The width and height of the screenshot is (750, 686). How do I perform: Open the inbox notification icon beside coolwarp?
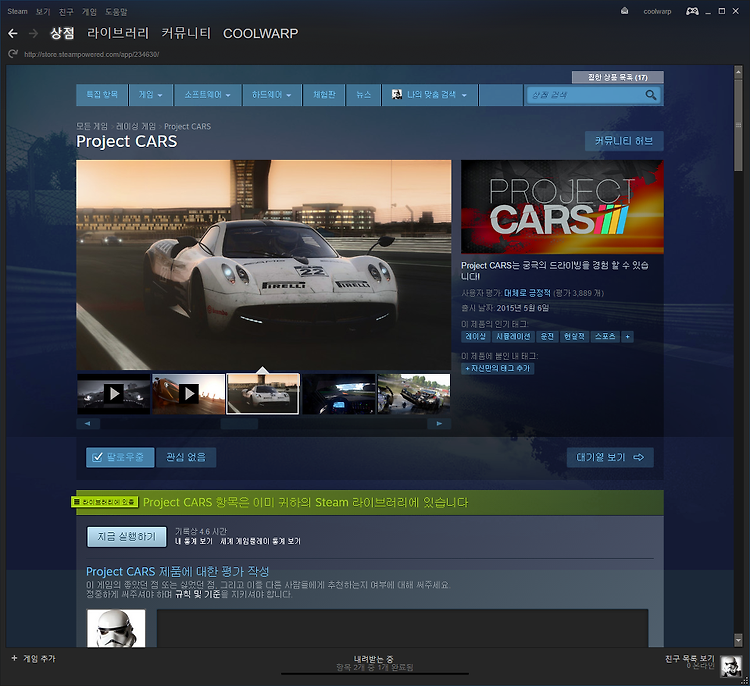coord(624,11)
